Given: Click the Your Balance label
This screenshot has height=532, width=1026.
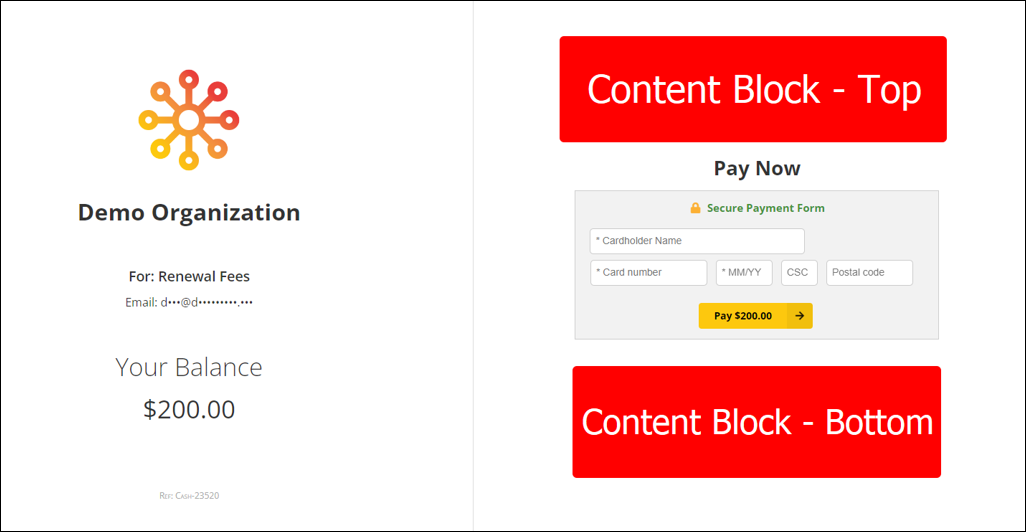Looking at the screenshot, I should pyautogui.click(x=189, y=367).
